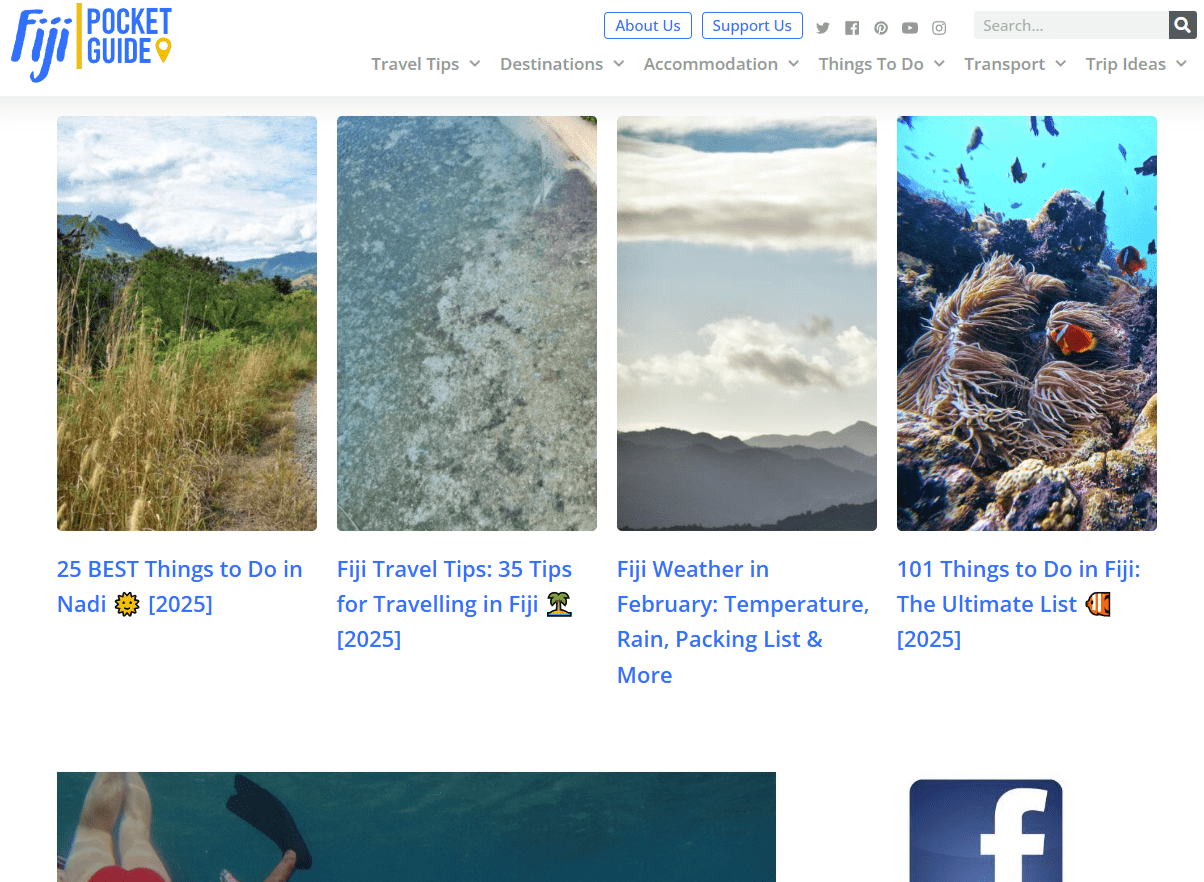Click the About Us button

click(x=648, y=25)
